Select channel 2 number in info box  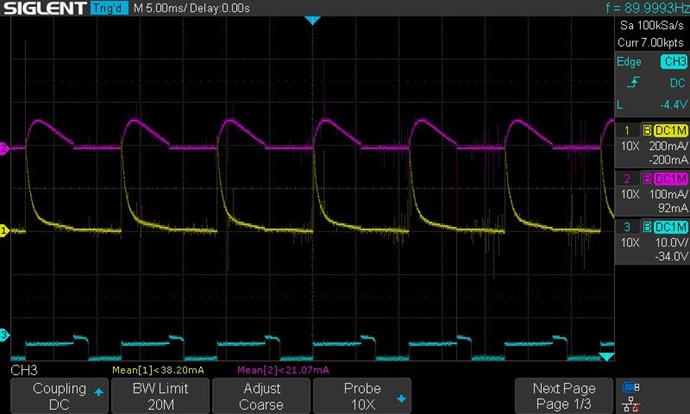[627, 179]
